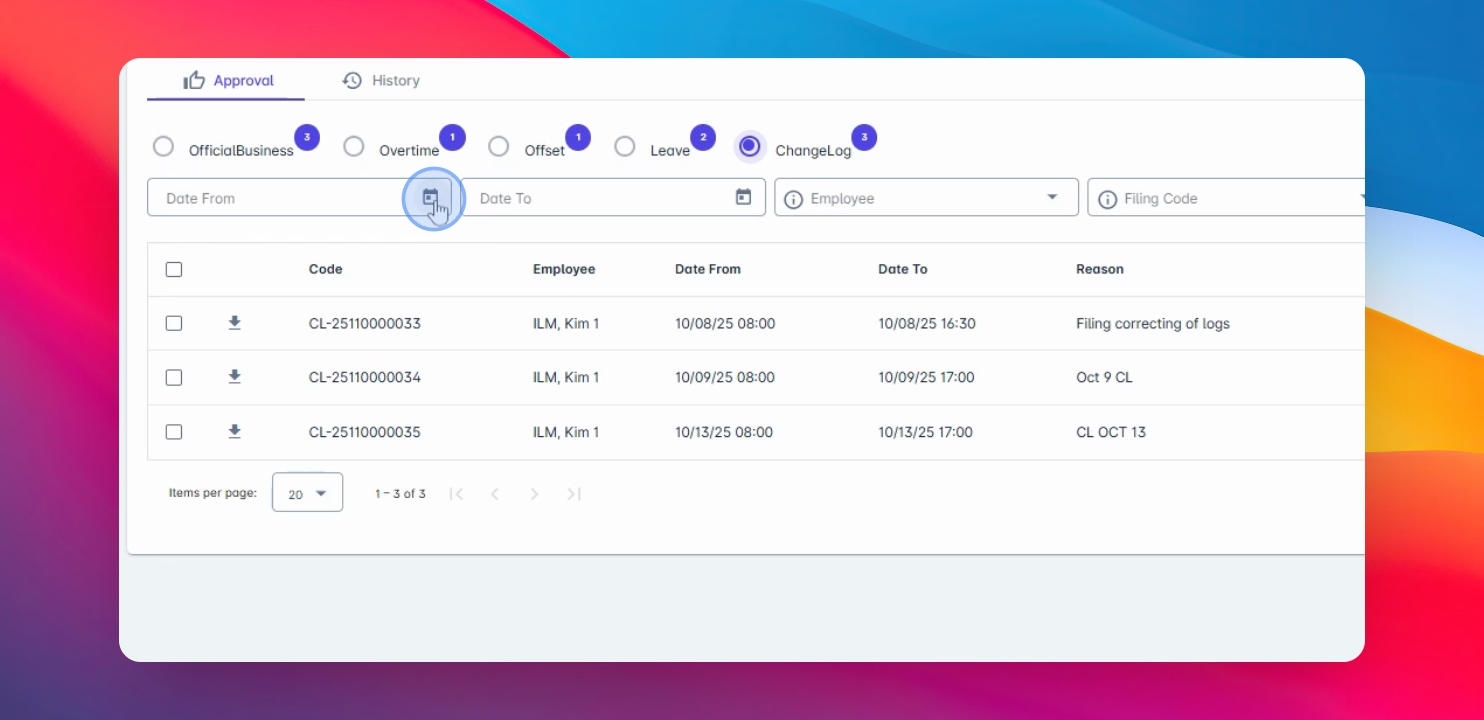Click date '10/13/25 08:00'

[724, 432]
